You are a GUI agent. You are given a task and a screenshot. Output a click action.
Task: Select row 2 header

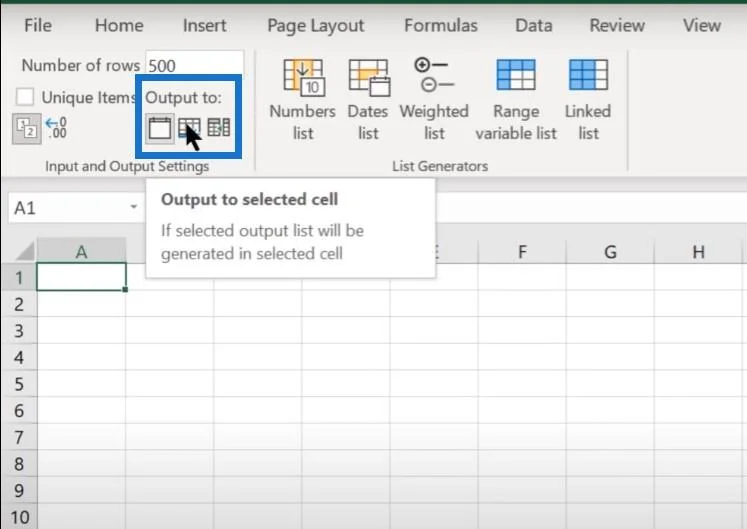[x=19, y=304]
